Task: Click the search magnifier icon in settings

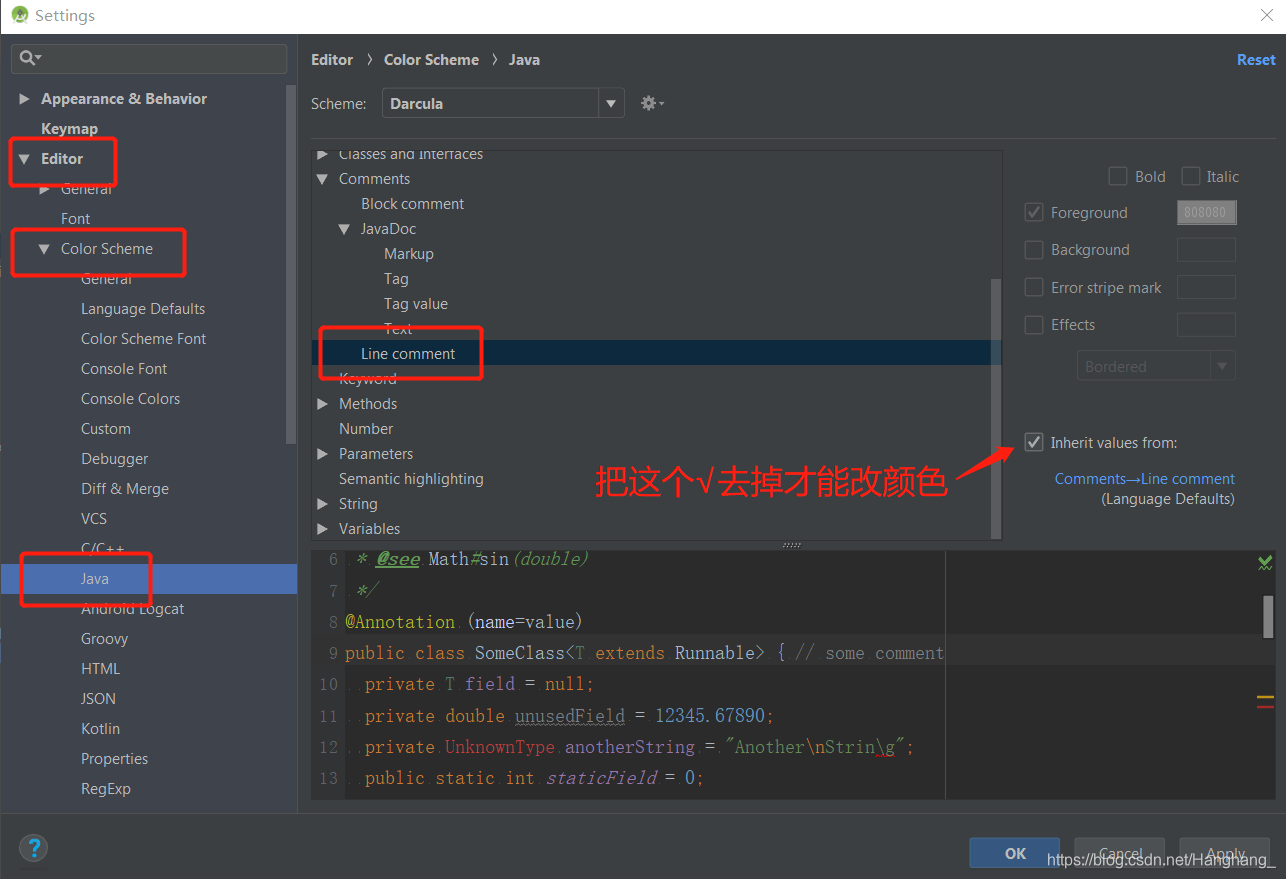Action: [30, 58]
